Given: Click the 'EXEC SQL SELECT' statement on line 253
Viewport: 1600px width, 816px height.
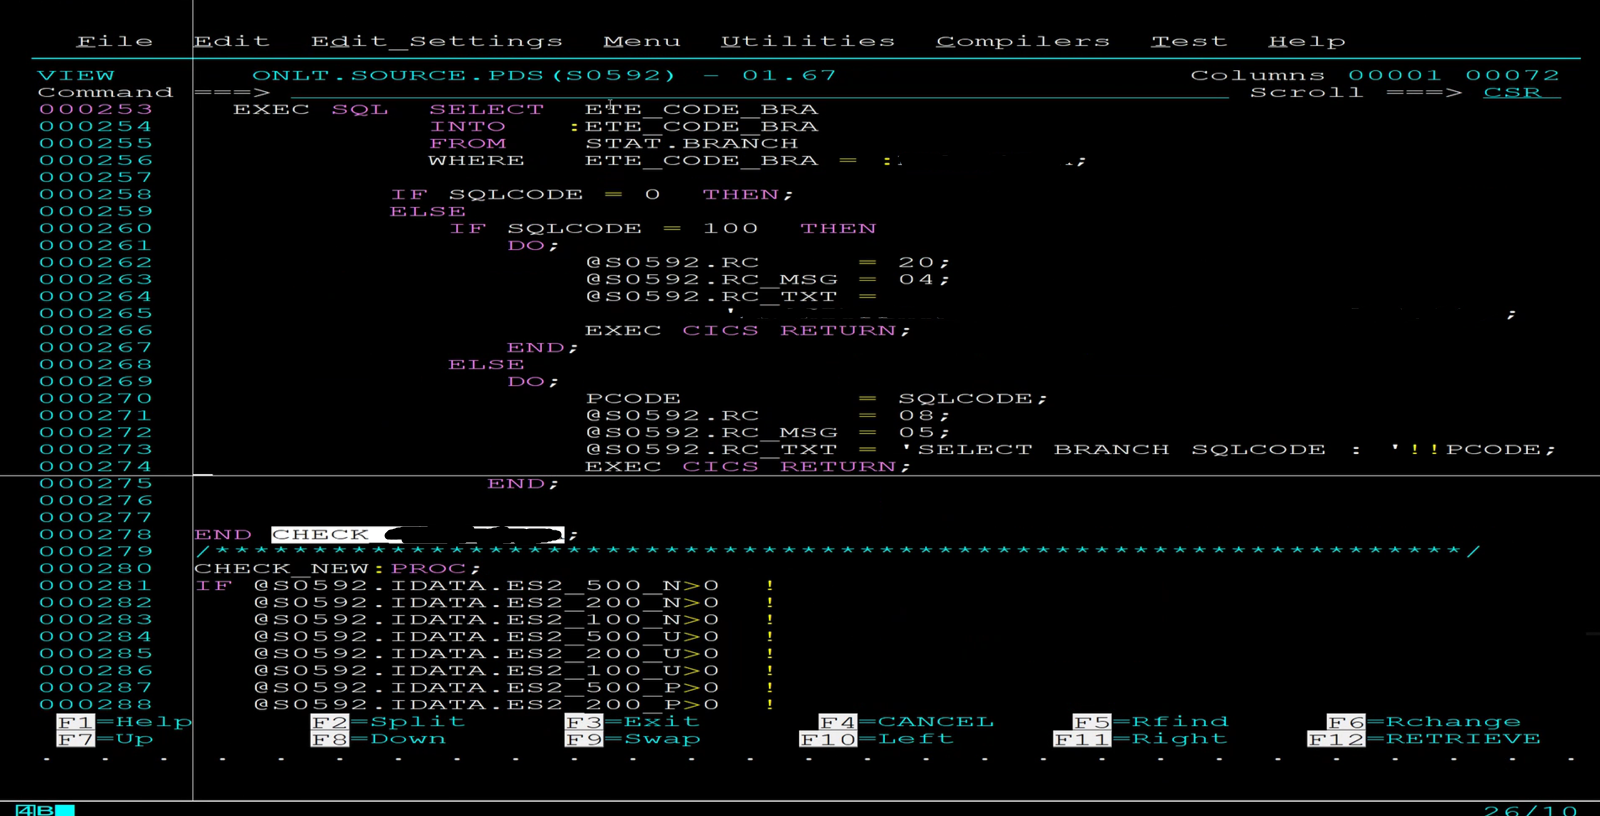Looking at the screenshot, I should coord(389,109).
